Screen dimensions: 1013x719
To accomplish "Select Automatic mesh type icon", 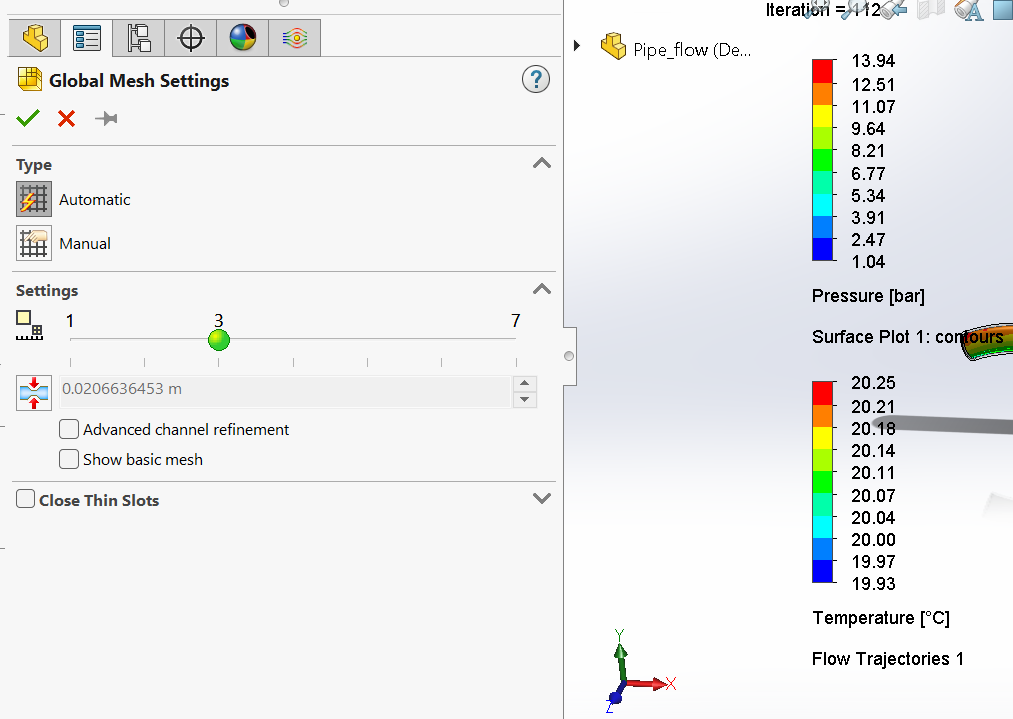I will [x=34, y=199].
